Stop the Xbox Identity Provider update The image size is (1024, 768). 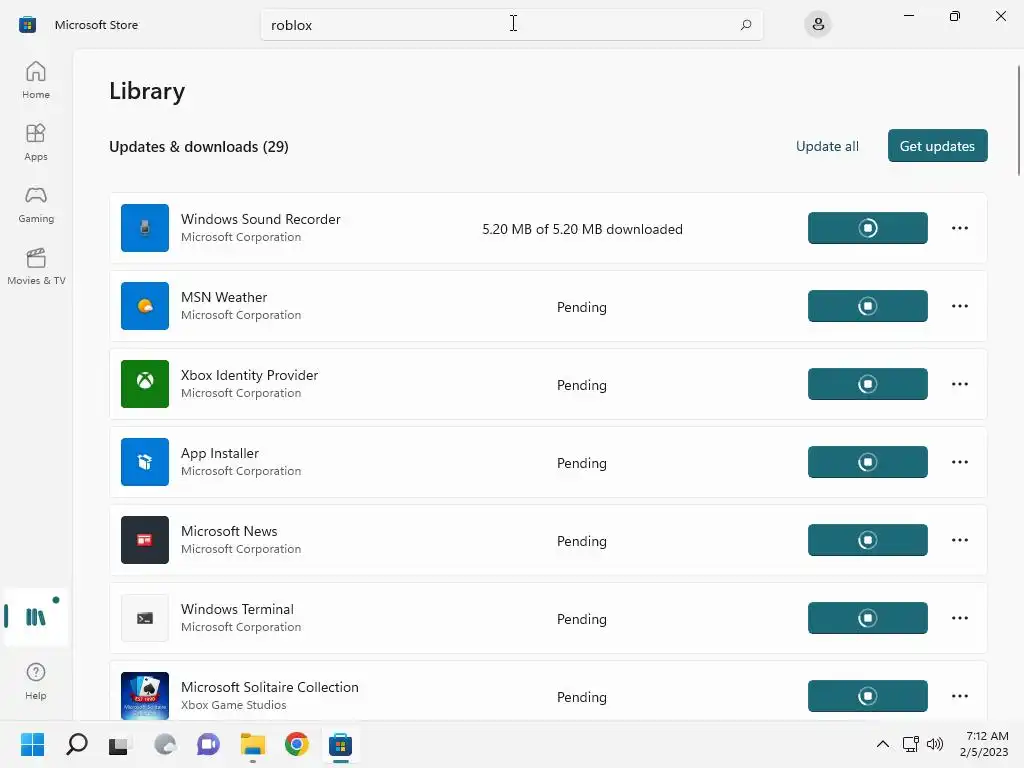pyautogui.click(x=867, y=384)
